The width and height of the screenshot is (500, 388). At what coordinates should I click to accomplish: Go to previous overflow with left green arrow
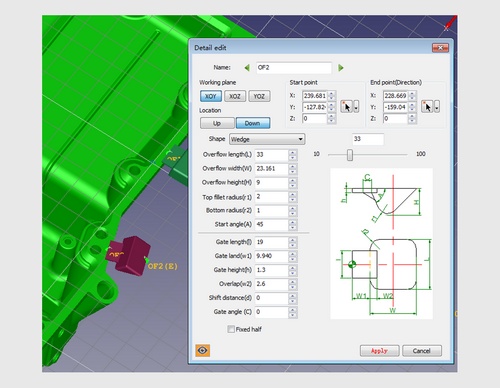tap(247, 68)
